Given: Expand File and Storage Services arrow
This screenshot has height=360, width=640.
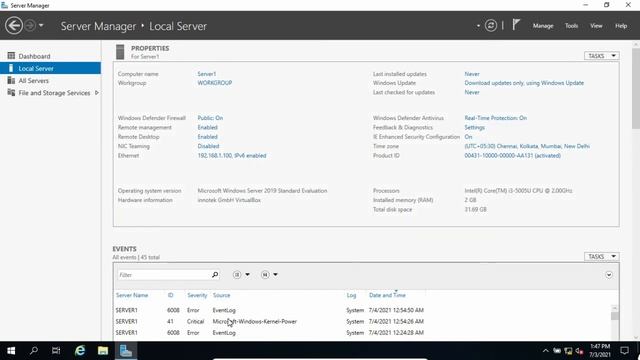Looking at the screenshot, I should [x=97, y=93].
